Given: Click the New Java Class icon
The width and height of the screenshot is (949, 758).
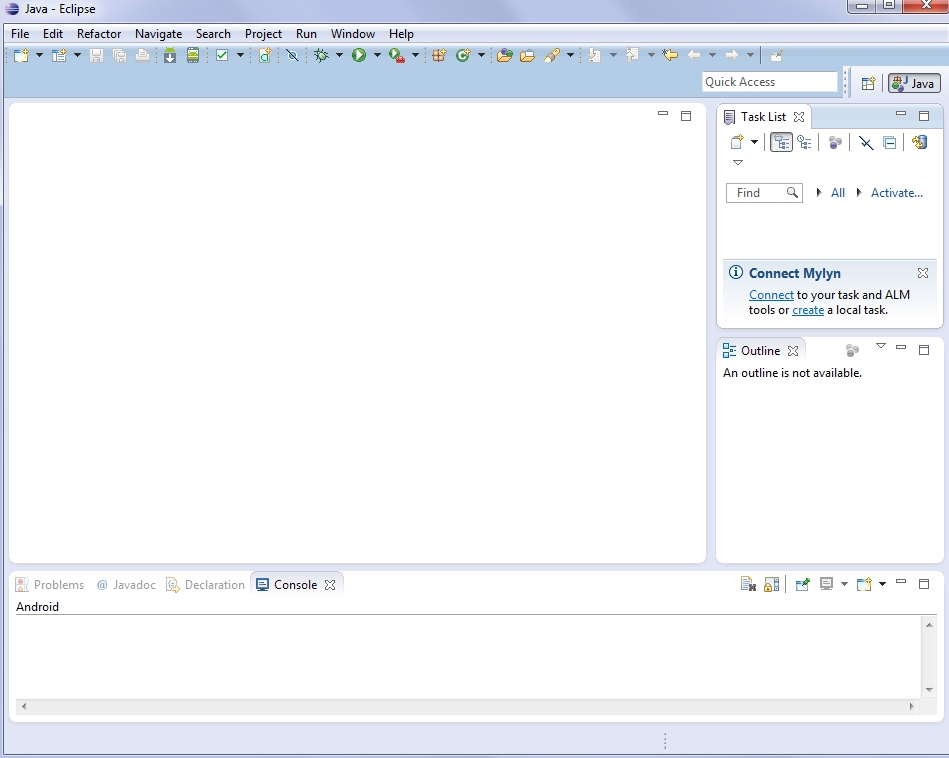Looking at the screenshot, I should (x=463, y=56).
